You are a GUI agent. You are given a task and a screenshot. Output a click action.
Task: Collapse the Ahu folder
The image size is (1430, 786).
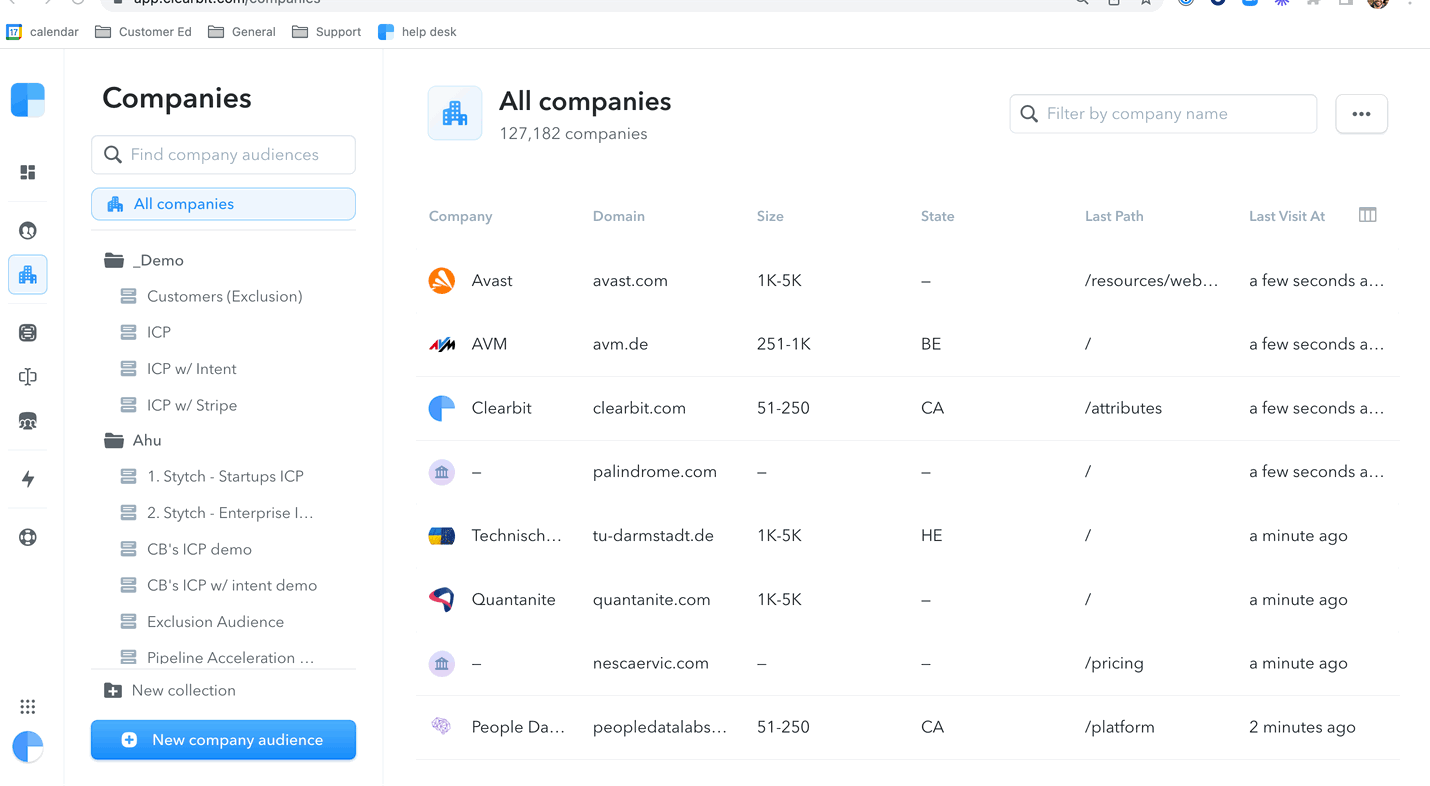point(114,440)
